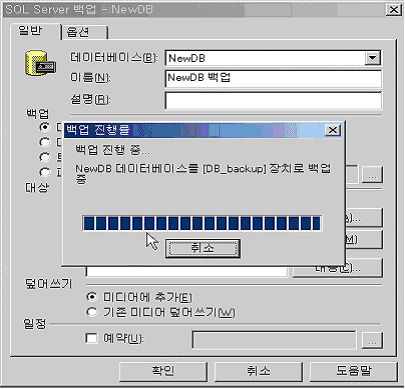Click the 도움말 help button
The height and width of the screenshot is (389, 405).
pyautogui.click(x=353, y=371)
